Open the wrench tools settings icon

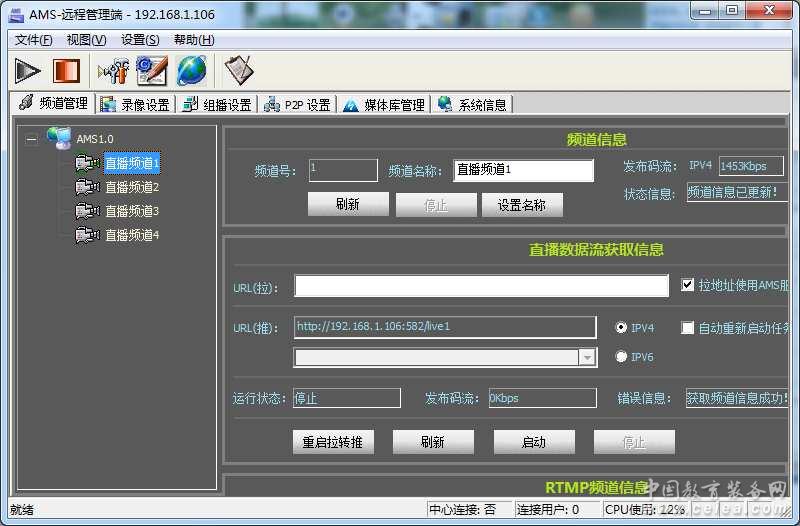pos(112,71)
